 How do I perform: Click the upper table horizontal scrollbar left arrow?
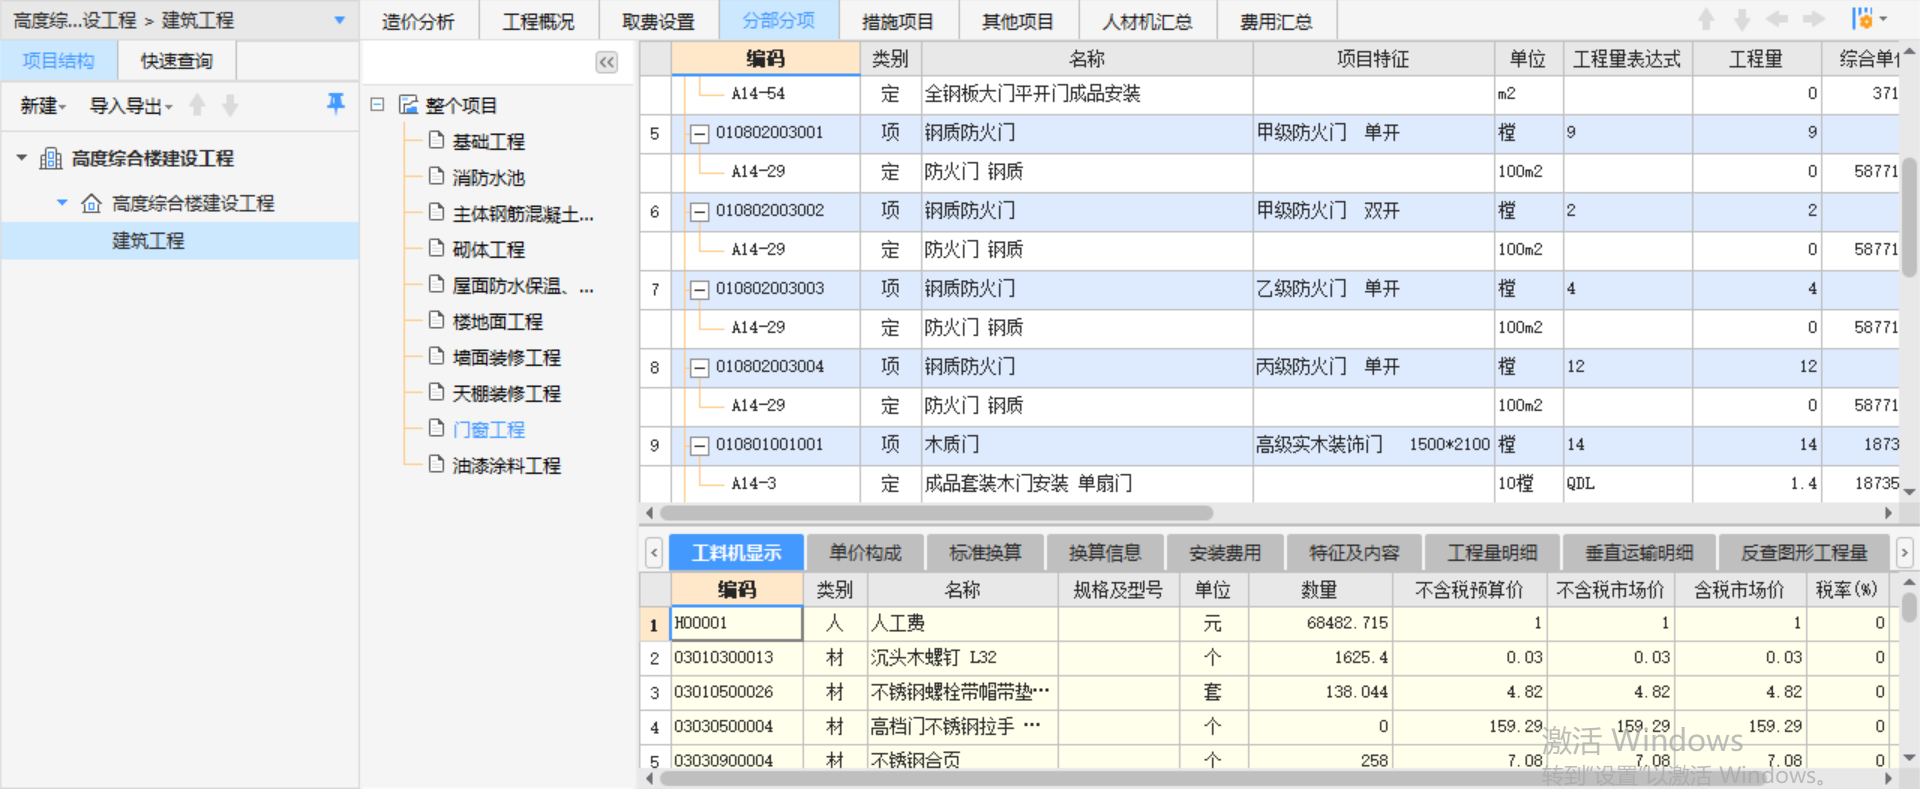pos(650,513)
